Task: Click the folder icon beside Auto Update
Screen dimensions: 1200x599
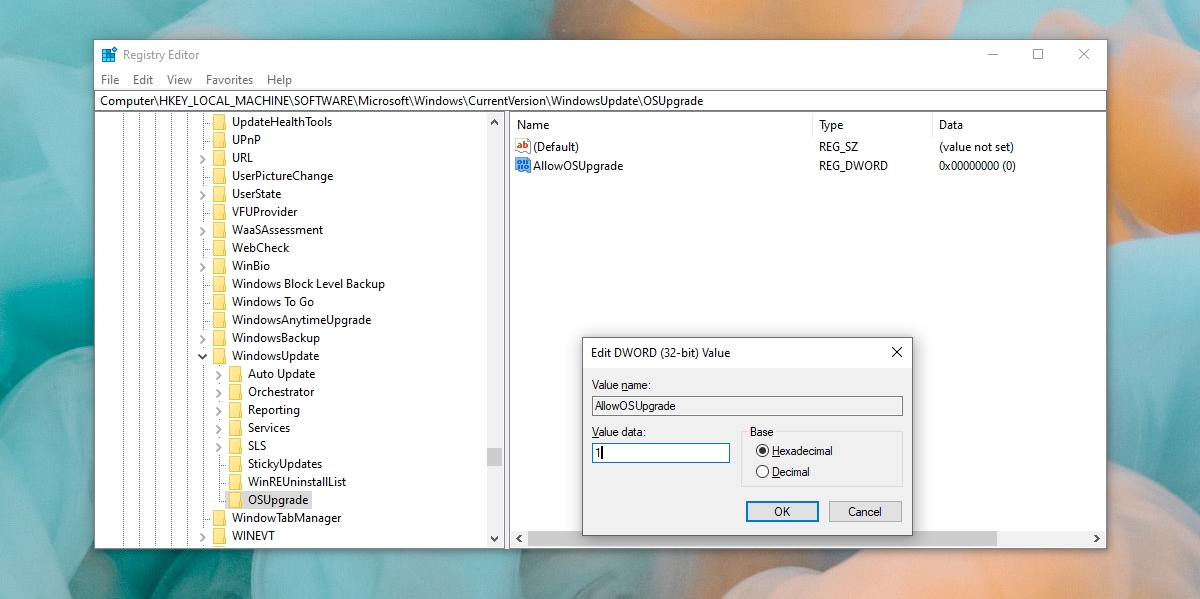Action: click(x=234, y=373)
